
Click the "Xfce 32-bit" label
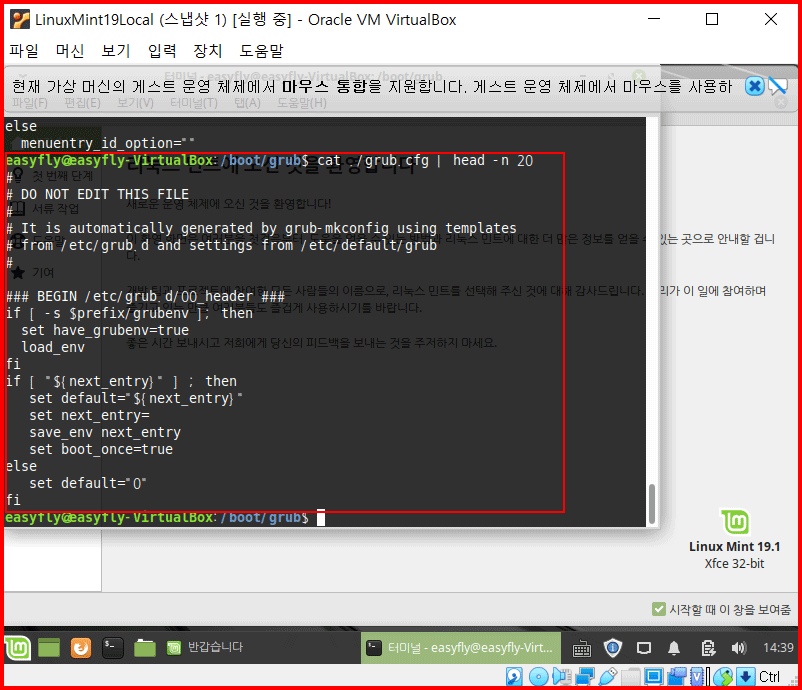point(734,564)
